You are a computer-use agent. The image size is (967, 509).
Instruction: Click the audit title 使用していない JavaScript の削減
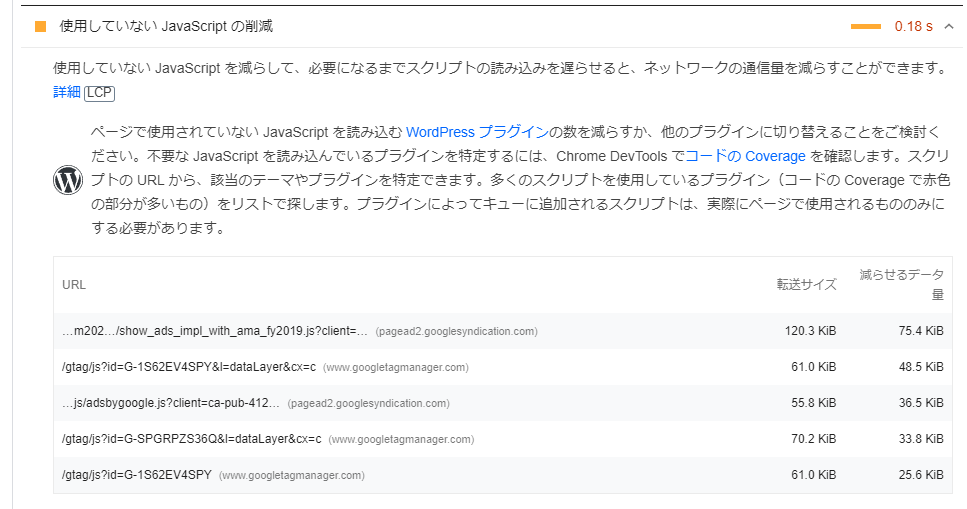(x=166, y=27)
